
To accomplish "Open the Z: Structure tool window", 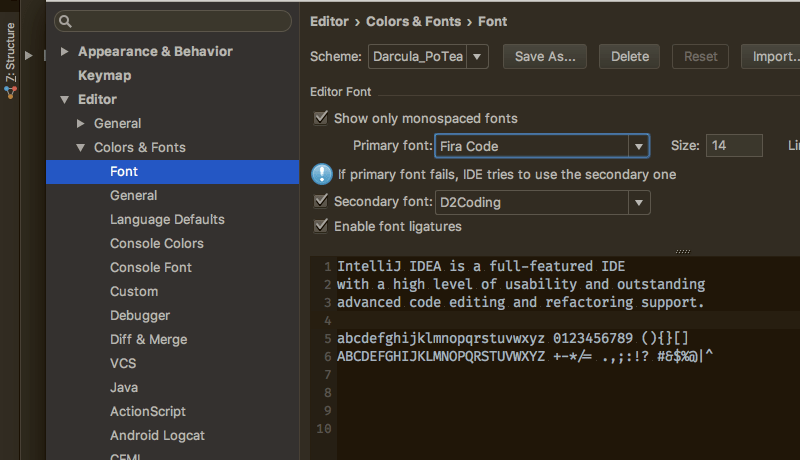I will (10, 59).
